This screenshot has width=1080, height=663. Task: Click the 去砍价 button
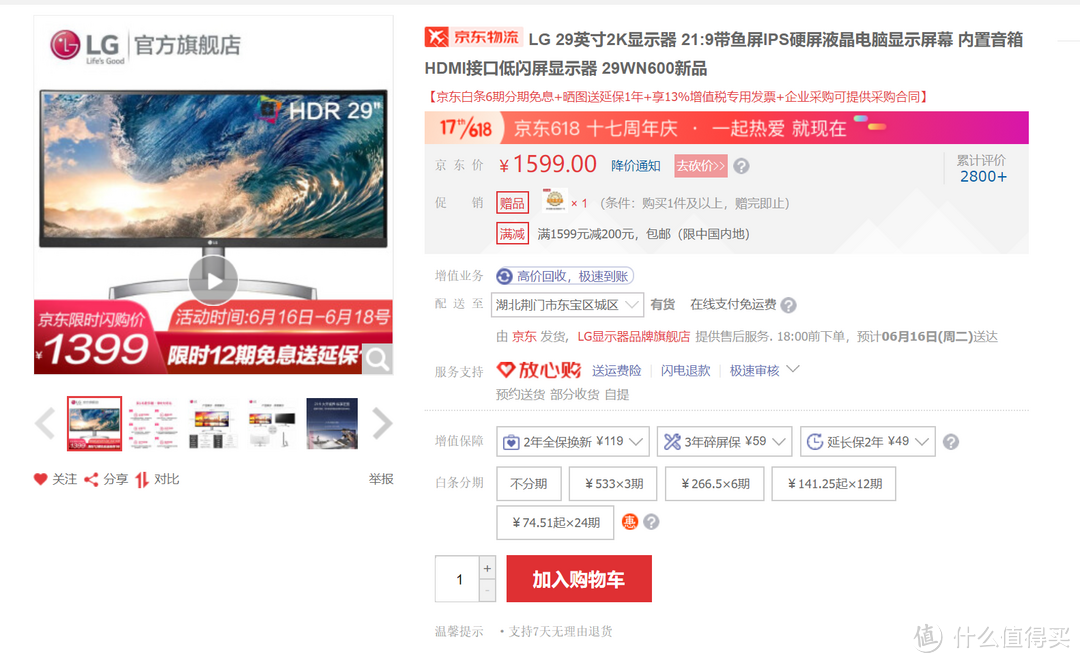pos(700,166)
